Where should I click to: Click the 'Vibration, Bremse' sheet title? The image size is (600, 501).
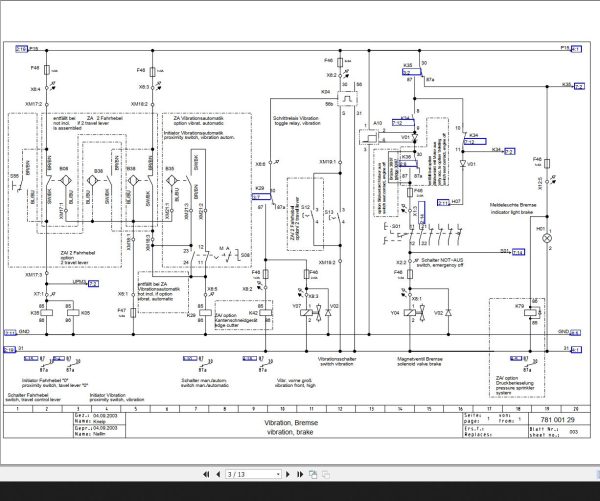(x=291, y=423)
